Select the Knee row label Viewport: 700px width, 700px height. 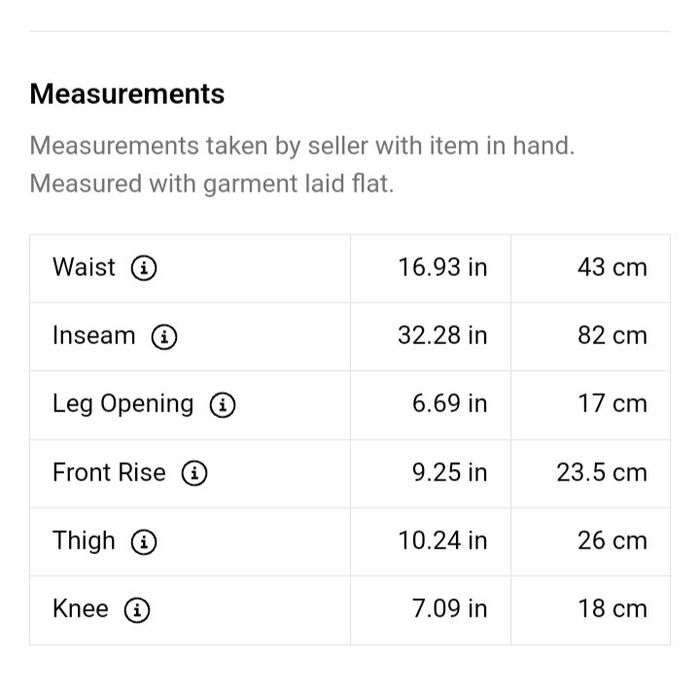[x=80, y=609]
